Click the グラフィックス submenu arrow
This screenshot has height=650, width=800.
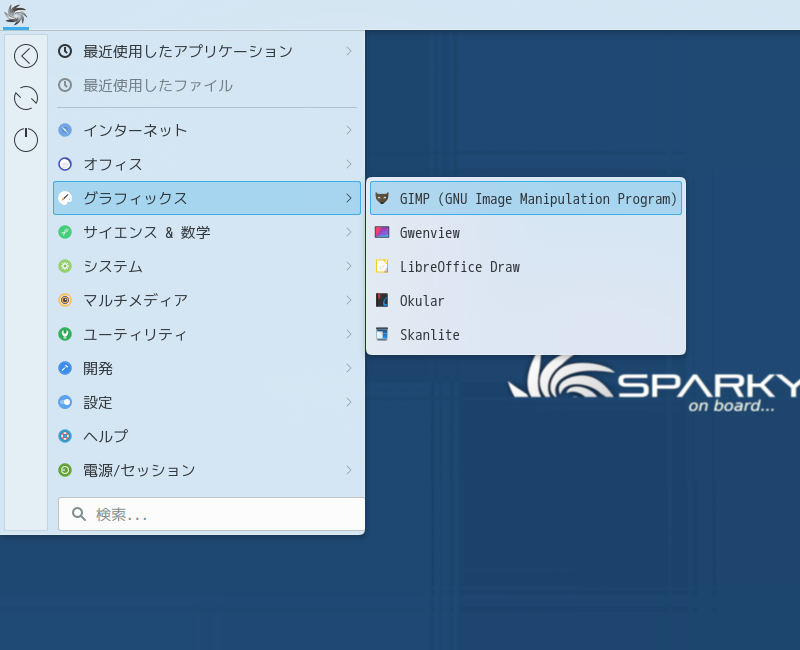tap(349, 198)
